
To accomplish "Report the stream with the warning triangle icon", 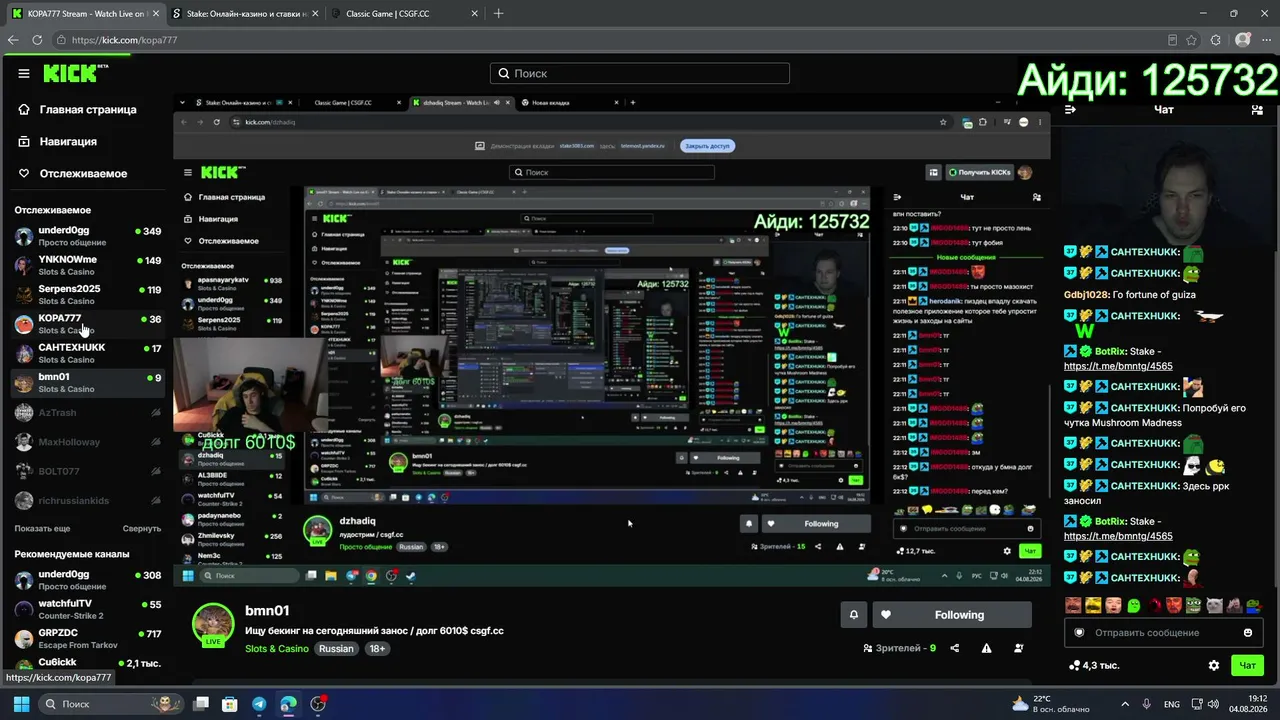I will pyautogui.click(x=986, y=648).
